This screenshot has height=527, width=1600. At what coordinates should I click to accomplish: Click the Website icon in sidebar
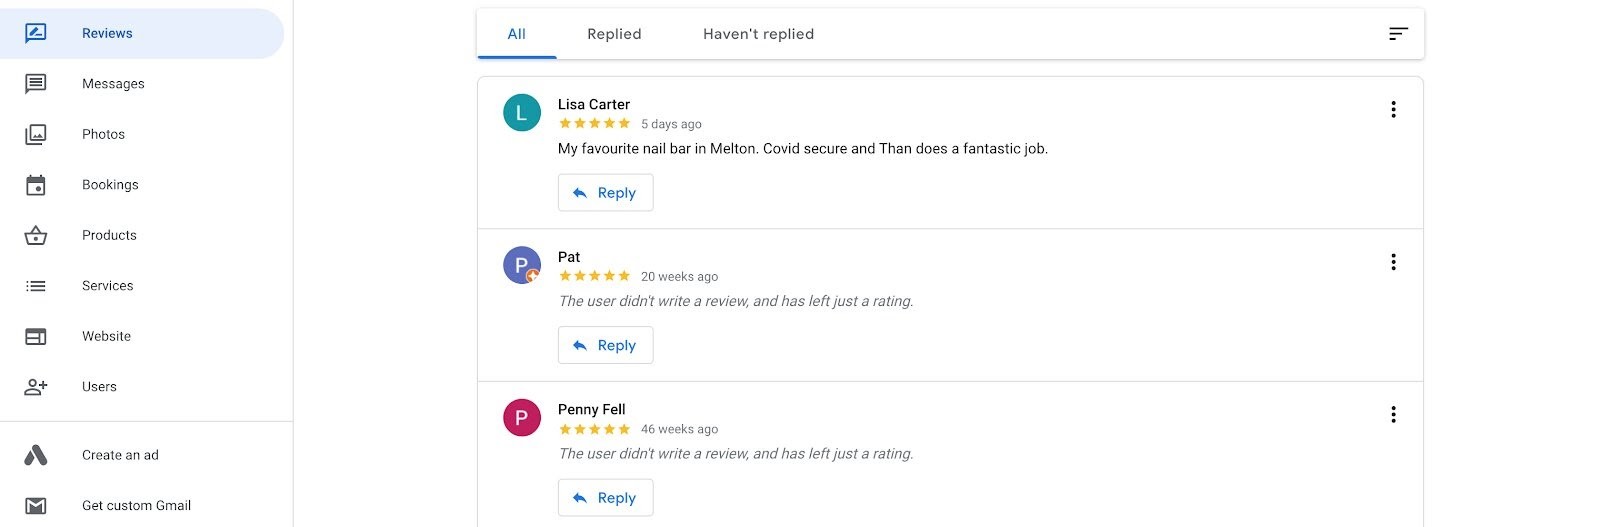pos(36,337)
